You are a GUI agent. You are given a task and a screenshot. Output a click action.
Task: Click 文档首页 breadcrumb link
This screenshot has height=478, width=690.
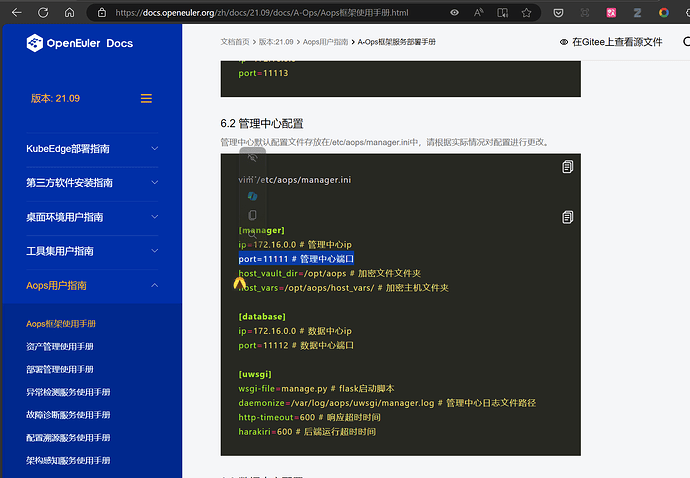pyautogui.click(x=237, y=42)
